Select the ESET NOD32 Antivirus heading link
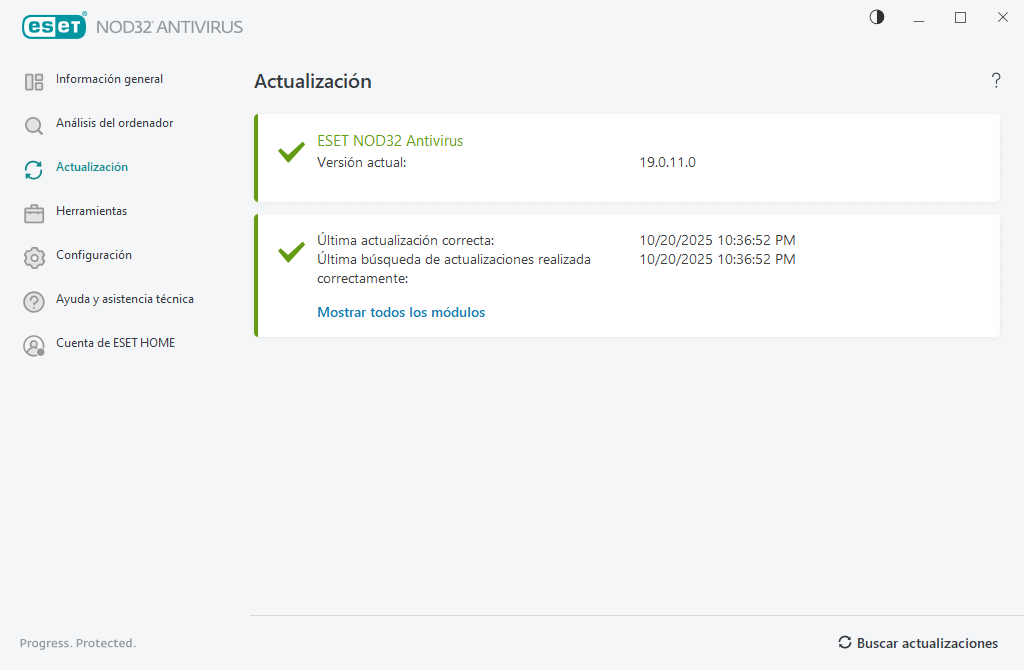The width and height of the screenshot is (1024, 670). coord(390,140)
